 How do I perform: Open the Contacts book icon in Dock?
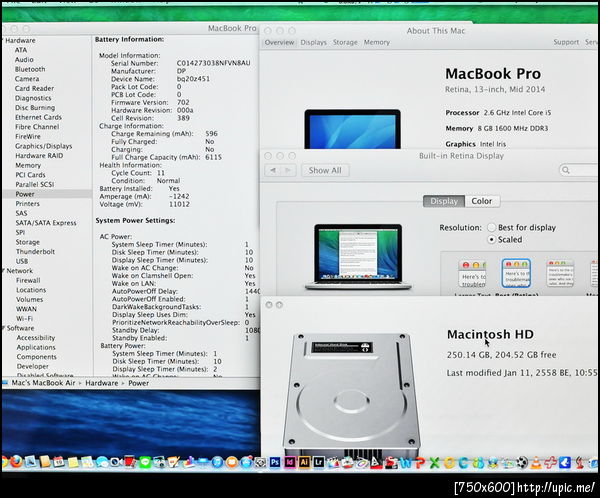click(x=45, y=462)
